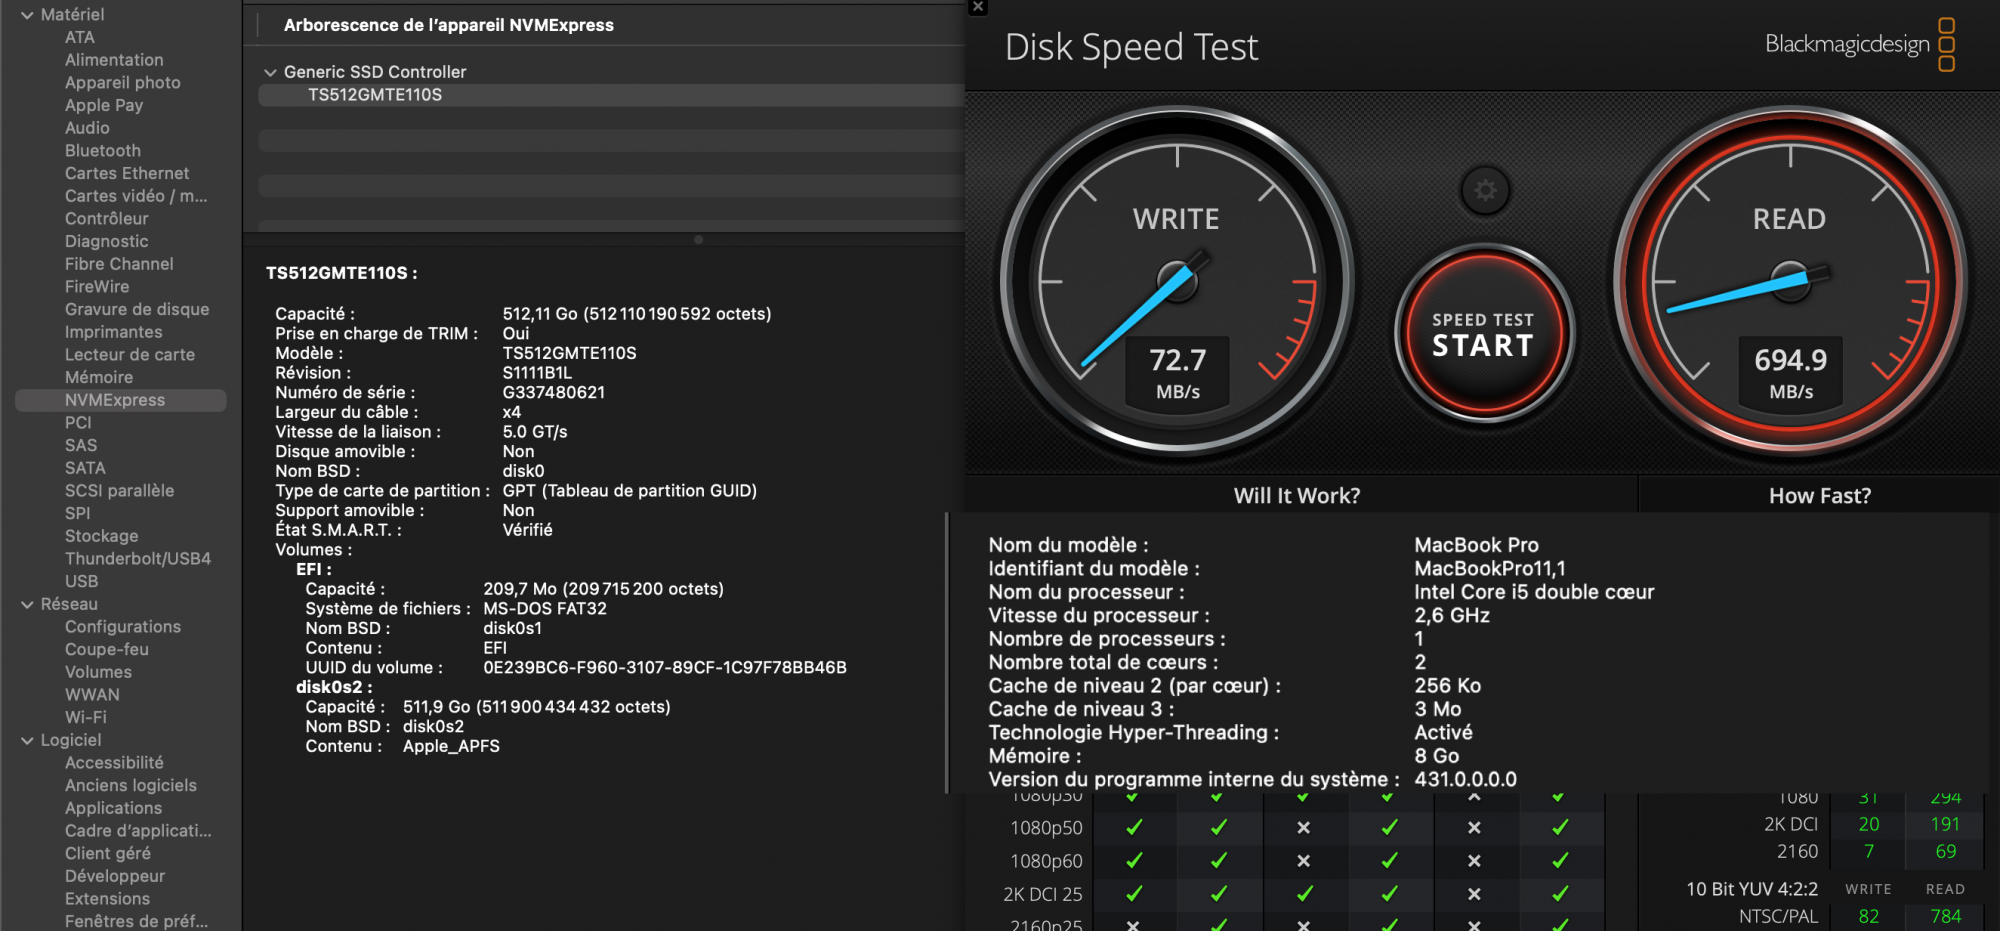This screenshot has width=2000, height=931.
Task: Select Fibre Channel entry
Action: coord(119,264)
